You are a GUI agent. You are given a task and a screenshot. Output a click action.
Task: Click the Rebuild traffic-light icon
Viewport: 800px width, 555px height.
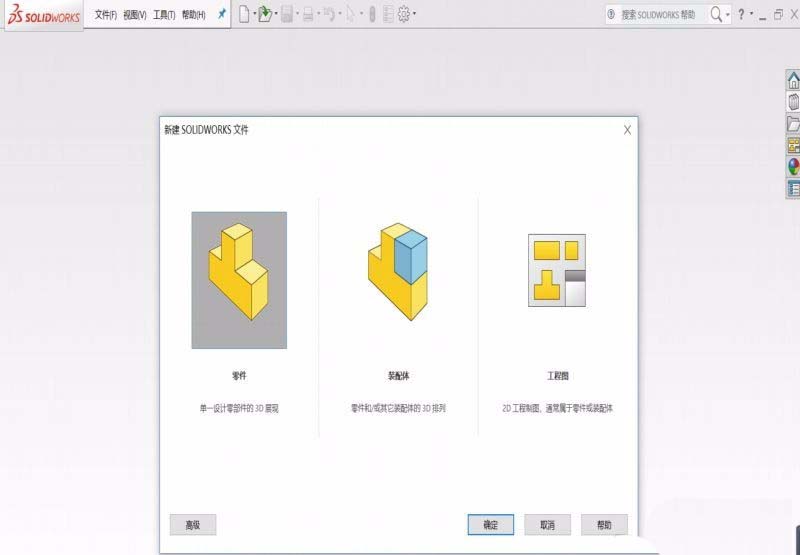click(372, 14)
